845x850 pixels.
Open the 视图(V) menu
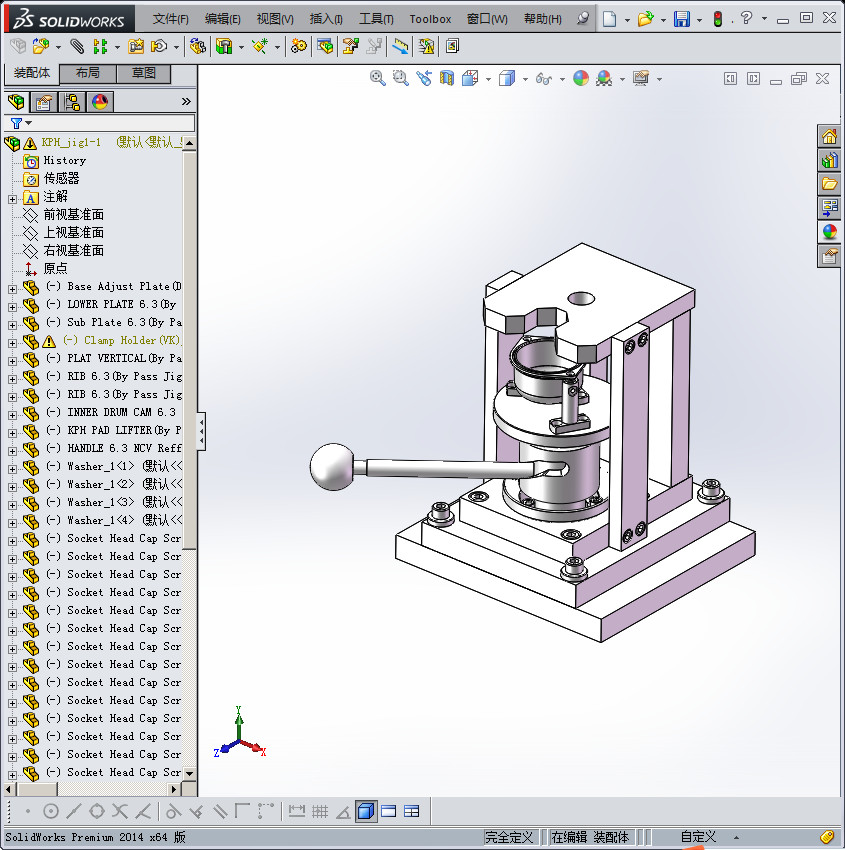275,19
